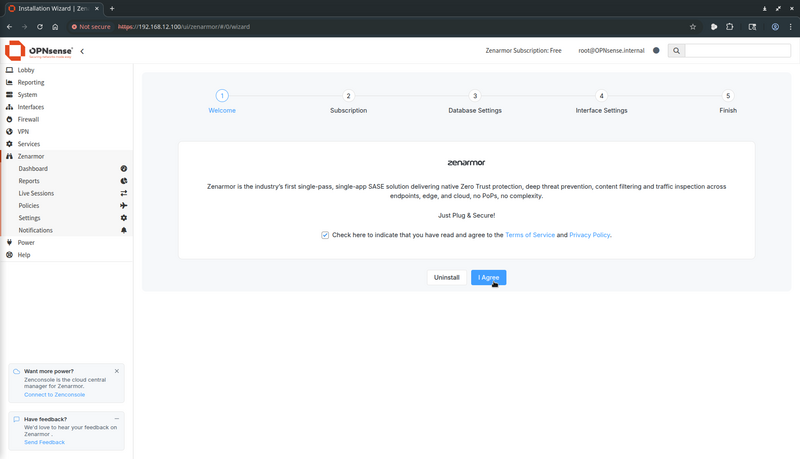Close the Want more power card

(x=117, y=371)
